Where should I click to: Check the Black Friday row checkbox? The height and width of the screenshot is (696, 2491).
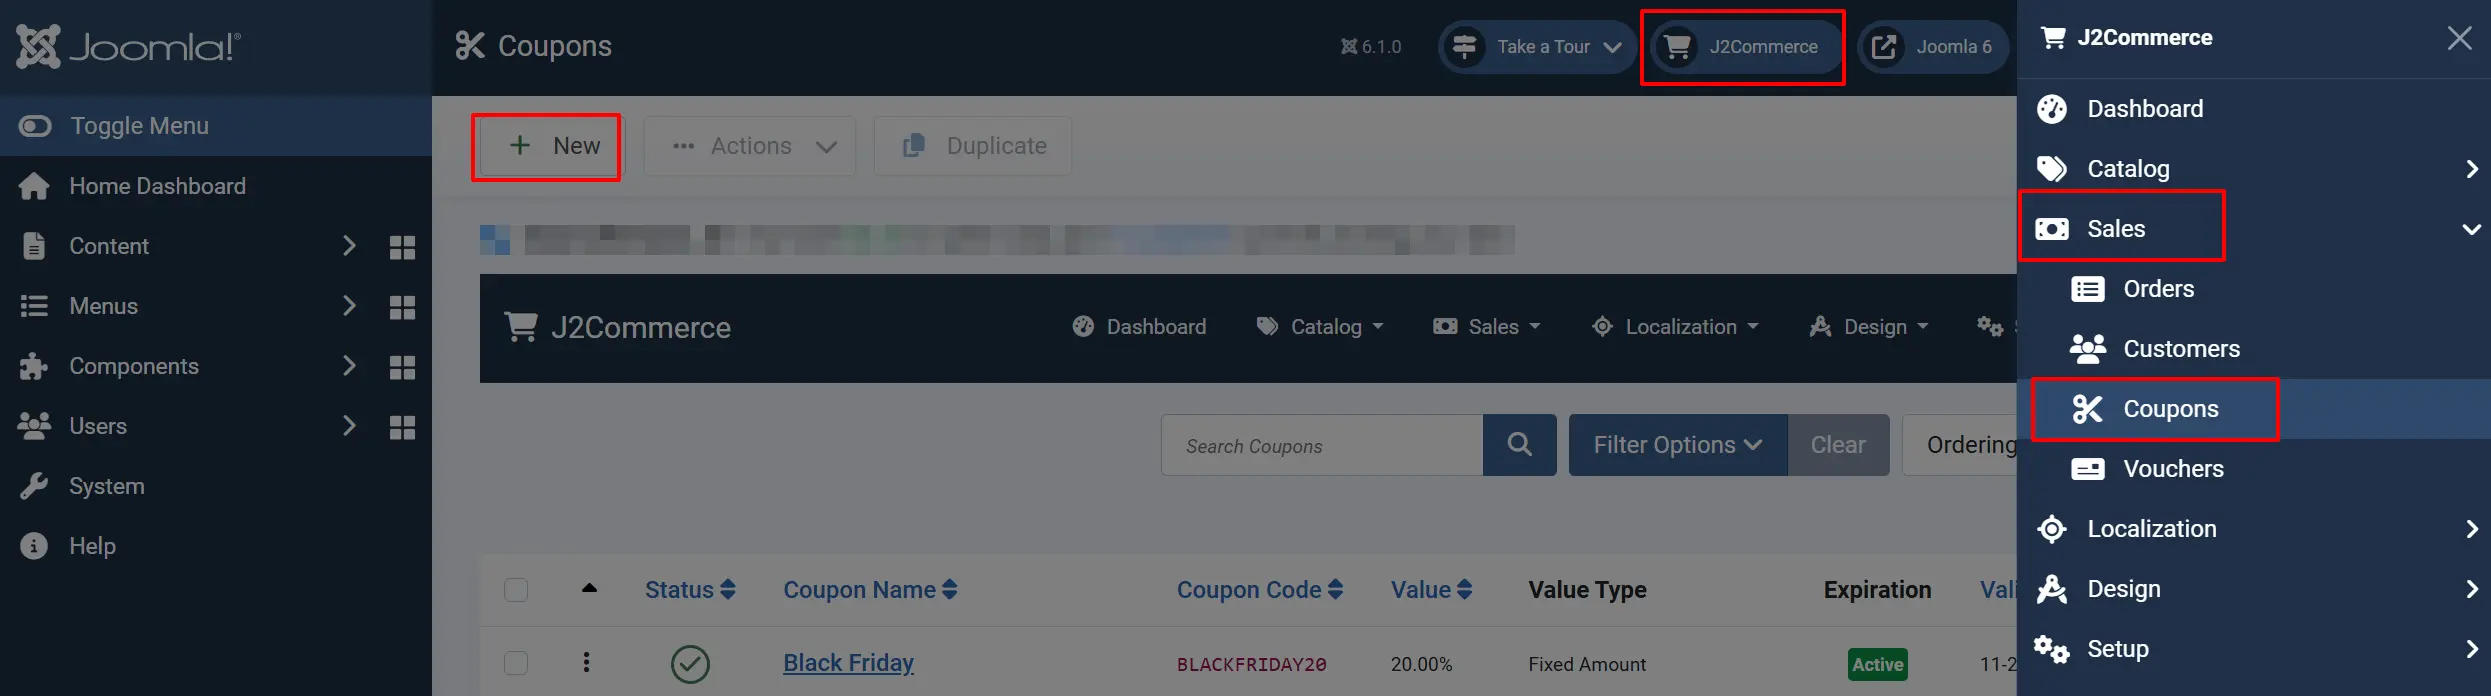click(x=516, y=663)
